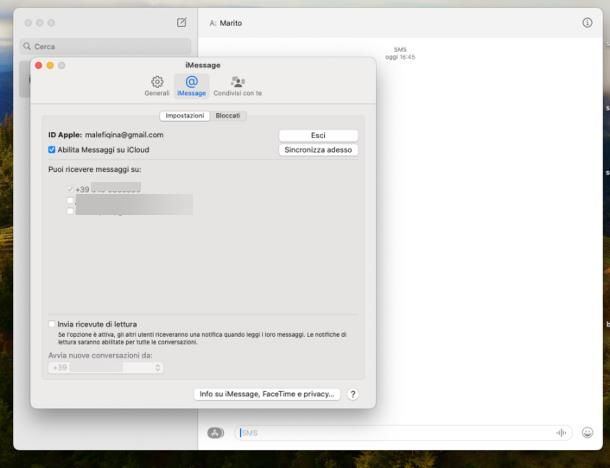Close the iMessage preferences window
610x468 pixels.
tap(39, 65)
